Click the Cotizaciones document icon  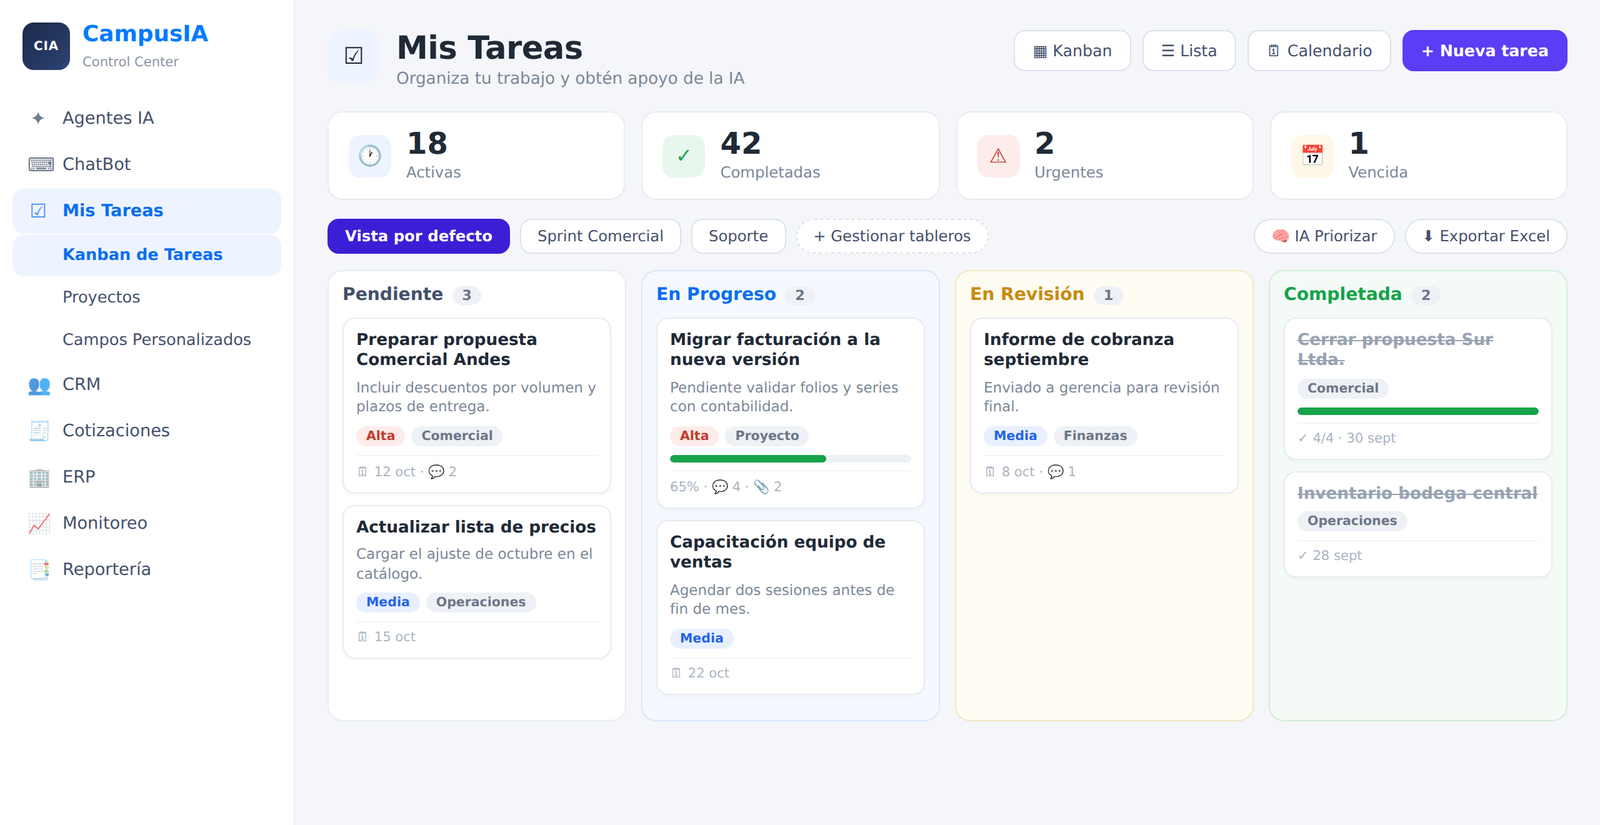point(39,431)
